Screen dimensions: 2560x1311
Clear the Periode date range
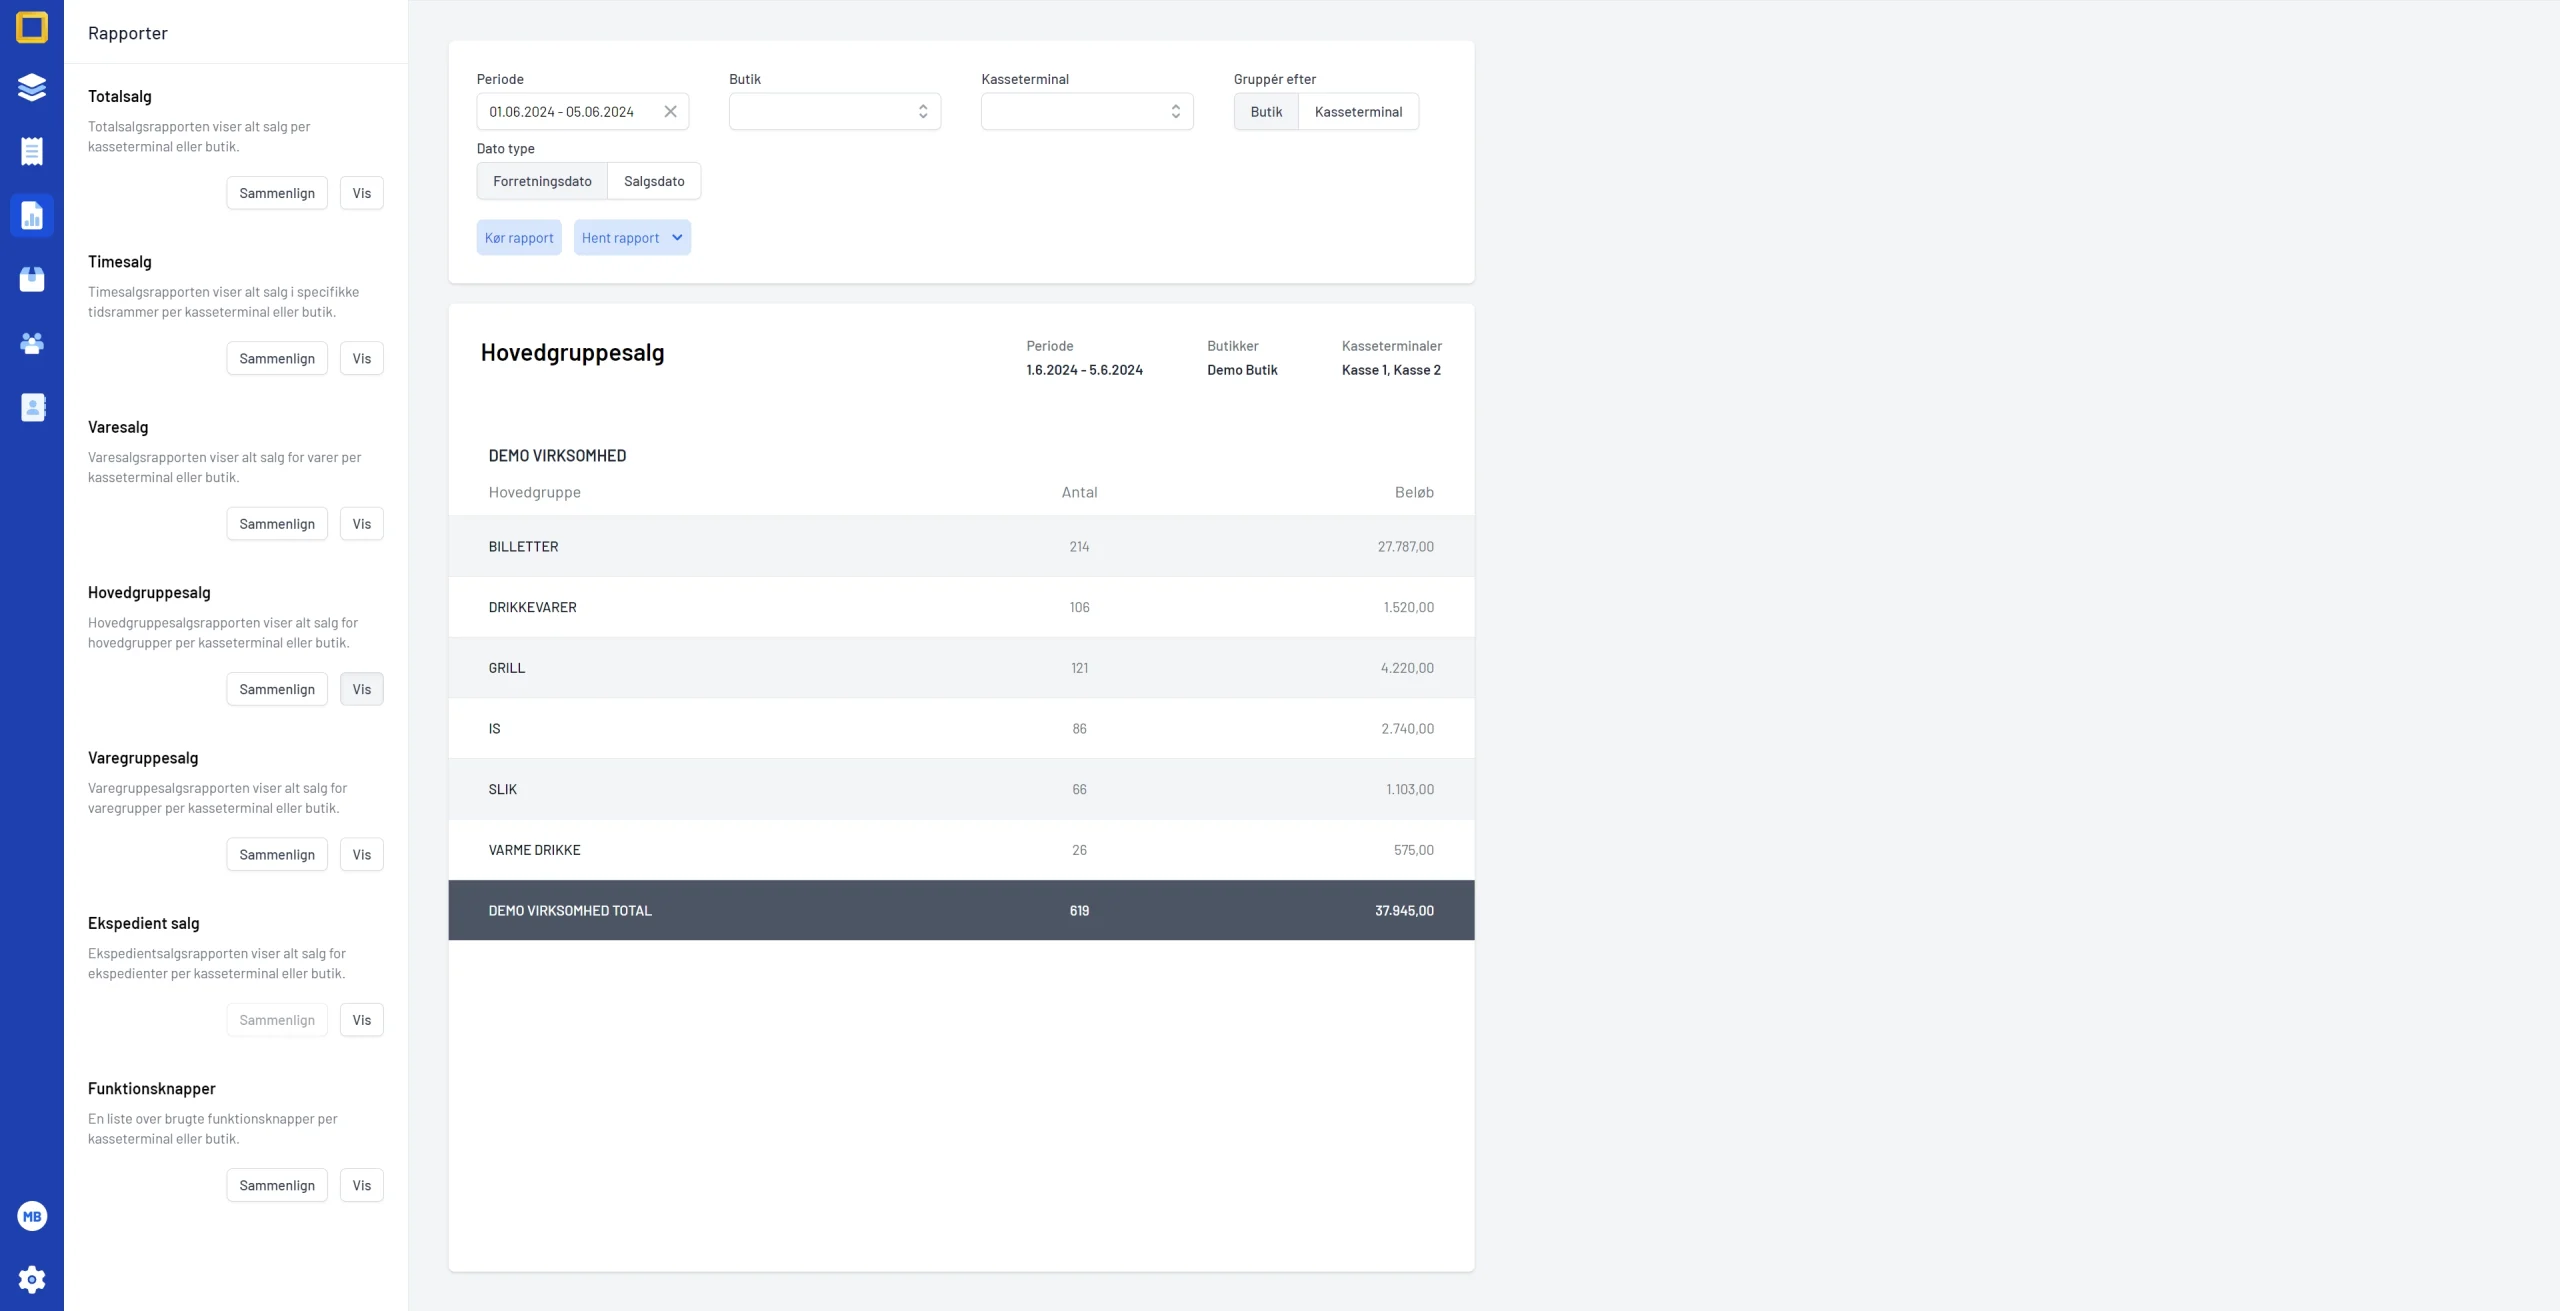click(x=670, y=112)
